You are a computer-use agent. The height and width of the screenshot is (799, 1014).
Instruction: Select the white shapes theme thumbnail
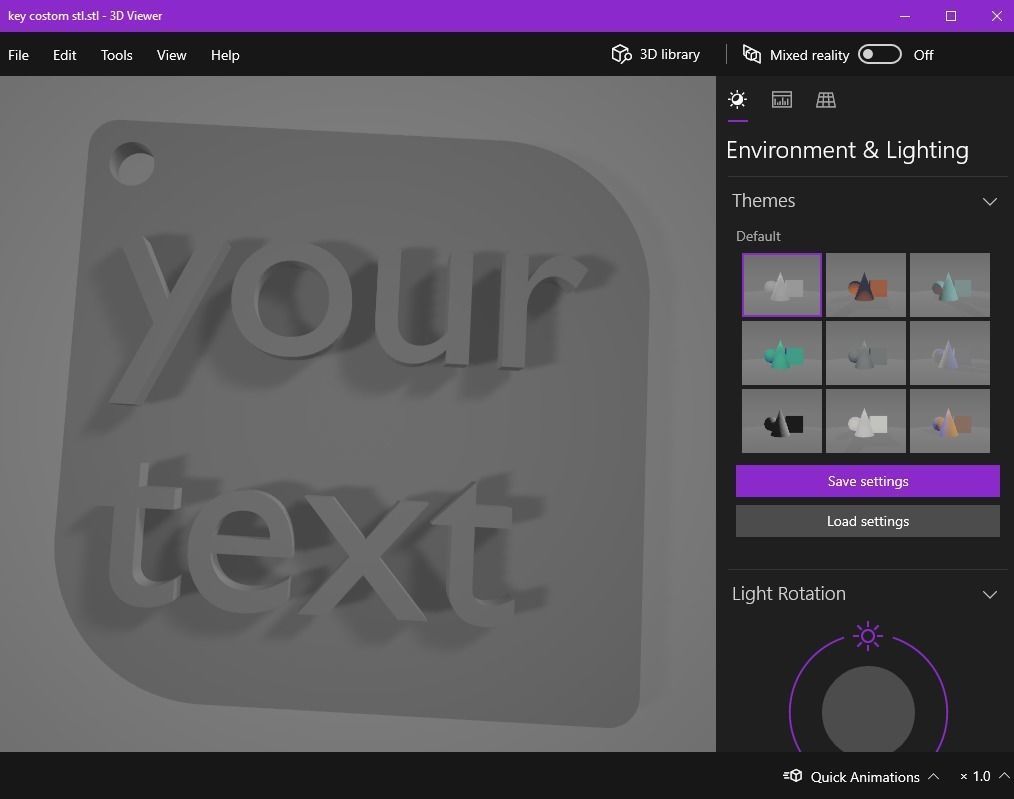click(866, 421)
